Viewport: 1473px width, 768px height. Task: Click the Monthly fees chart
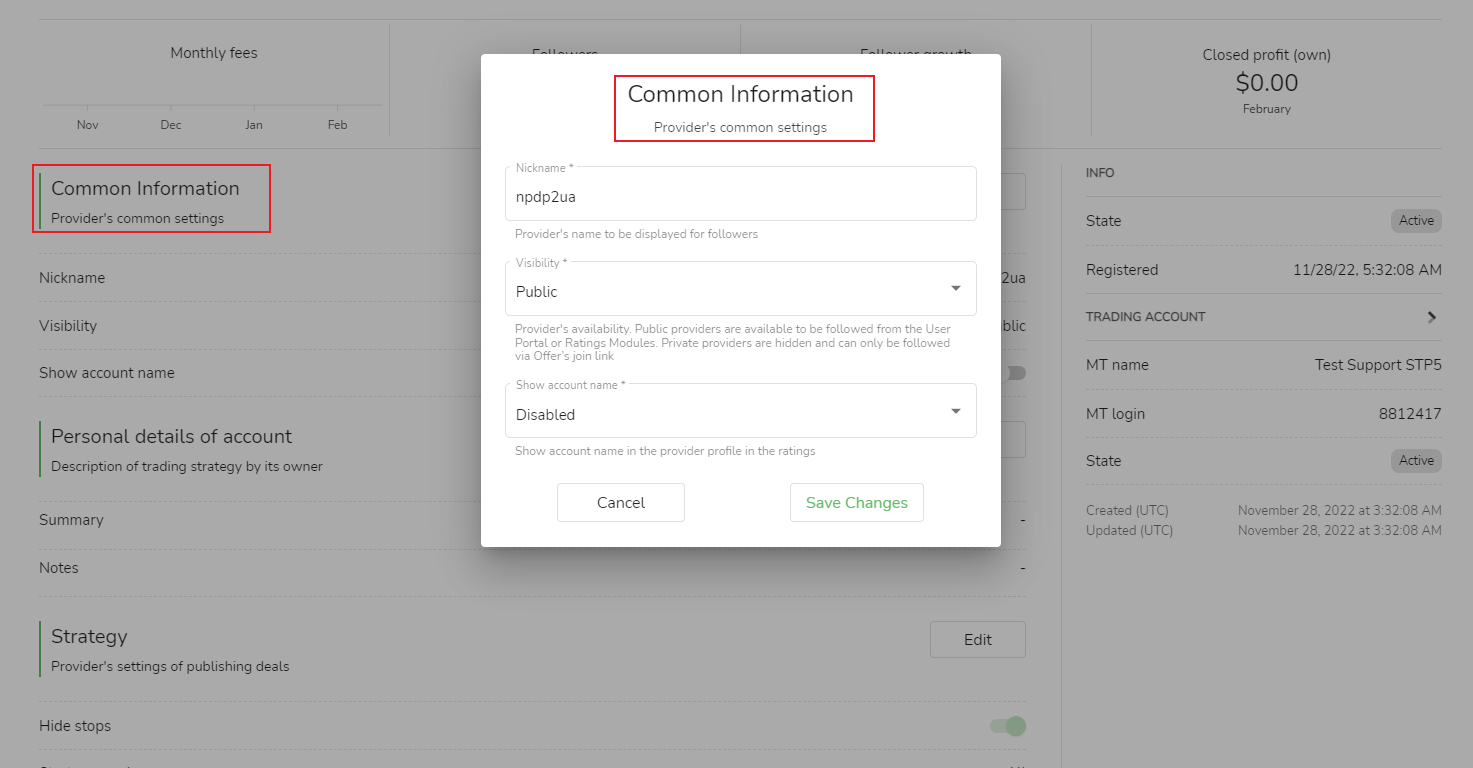213,100
